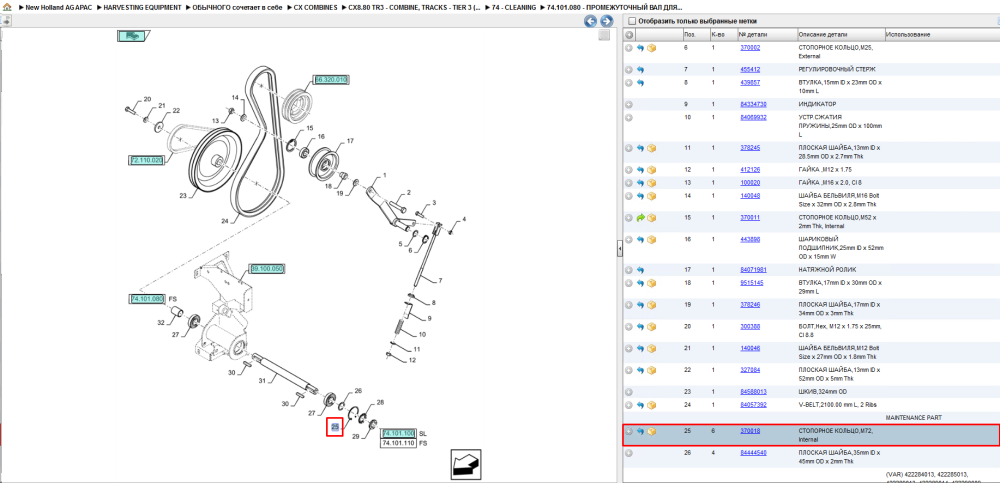Toggle the round selector for row position 9
This screenshot has height=483, width=1000.
tap(629, 104)
